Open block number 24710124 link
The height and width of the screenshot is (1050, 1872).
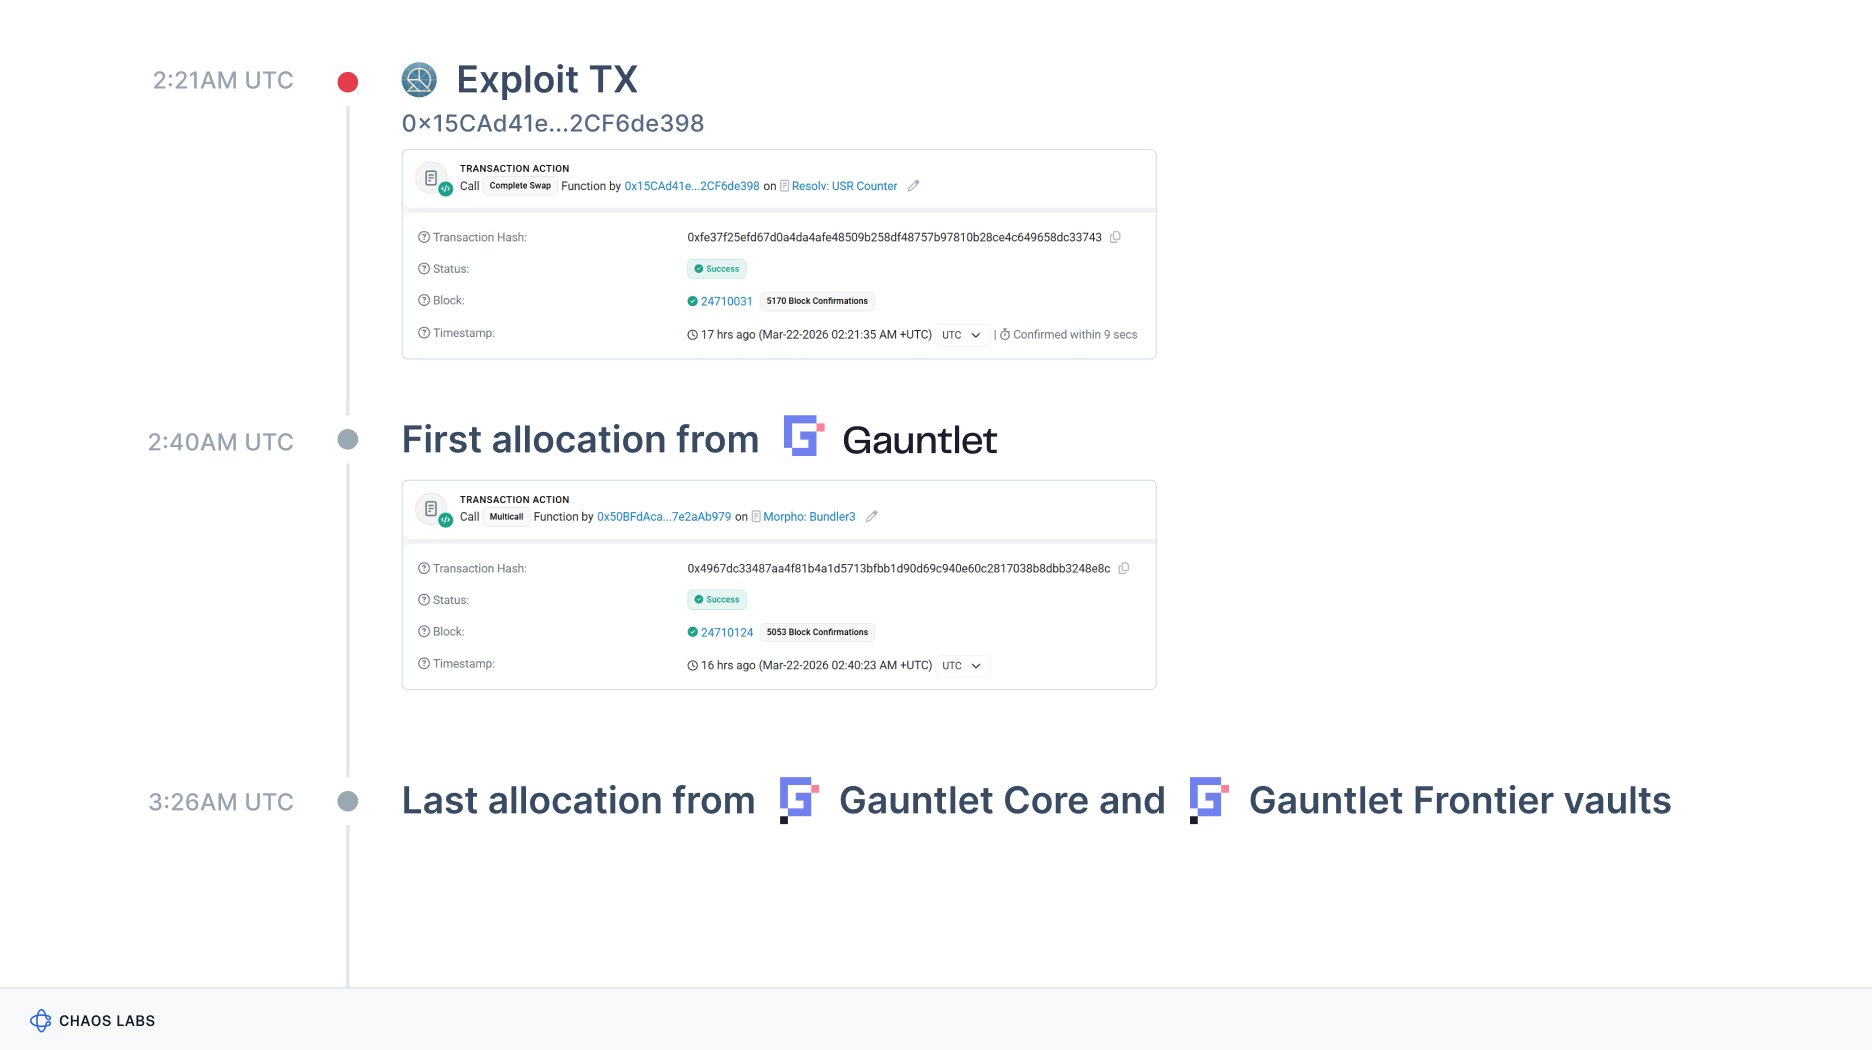tap(726, 632)
